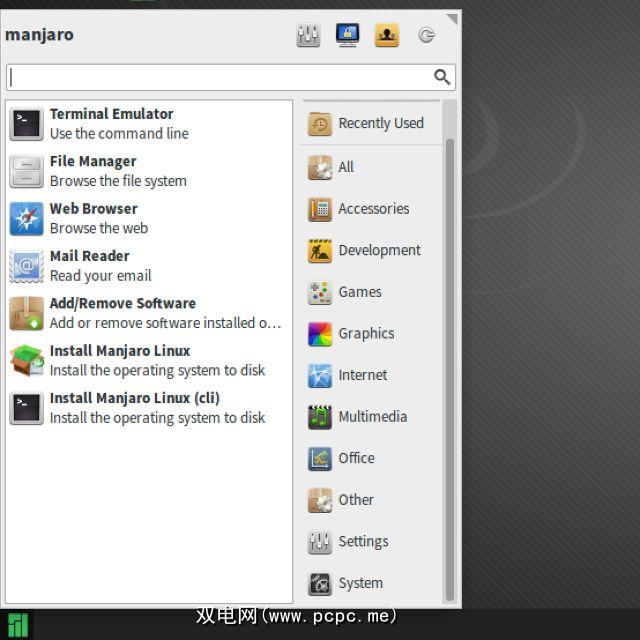The height and width of the screenshot is (640, 640).
Task: Click the 'File Manager' title text
Action: tap(93, 162)
